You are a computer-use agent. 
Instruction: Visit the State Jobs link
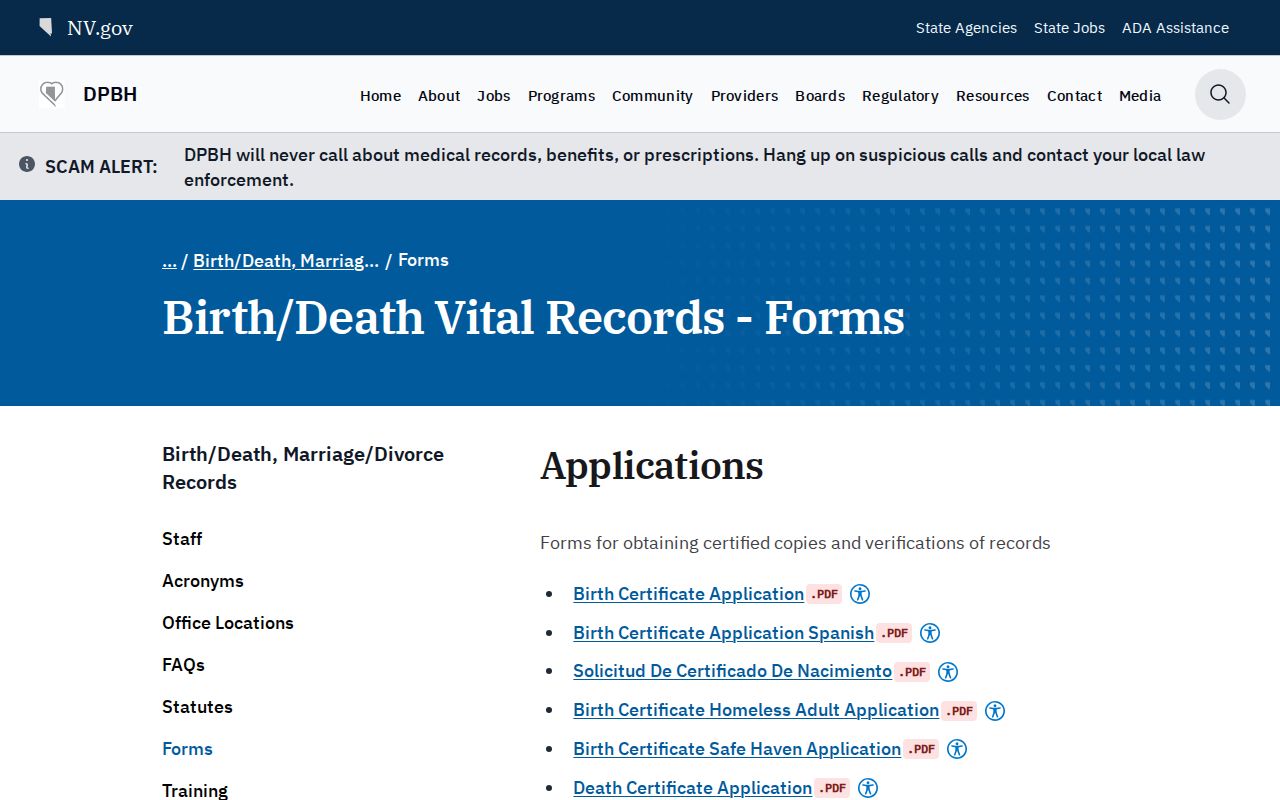[x=1069, y=28]
